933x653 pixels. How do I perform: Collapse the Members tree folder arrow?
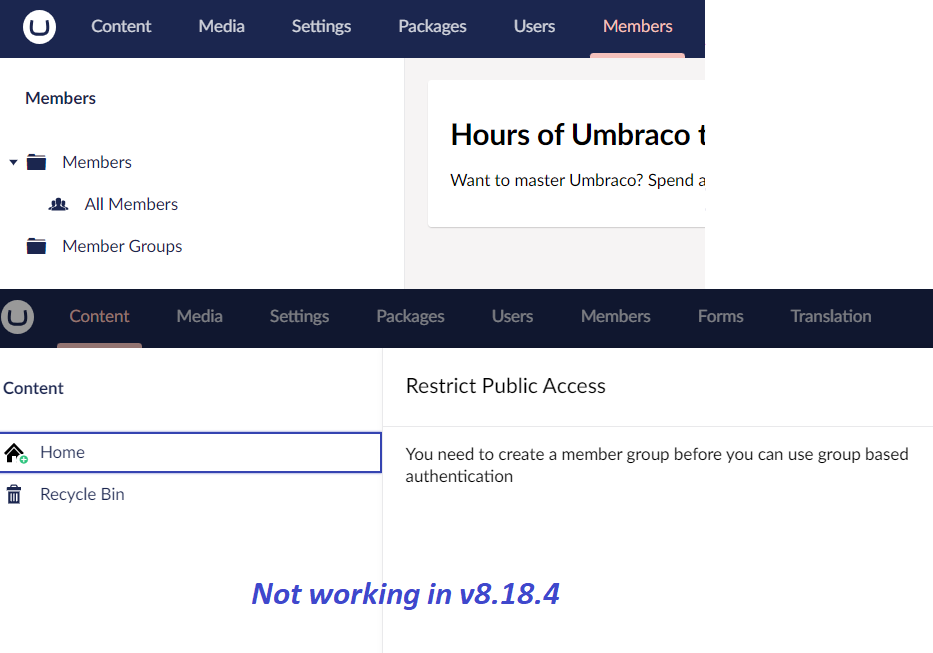pos(13,162)
